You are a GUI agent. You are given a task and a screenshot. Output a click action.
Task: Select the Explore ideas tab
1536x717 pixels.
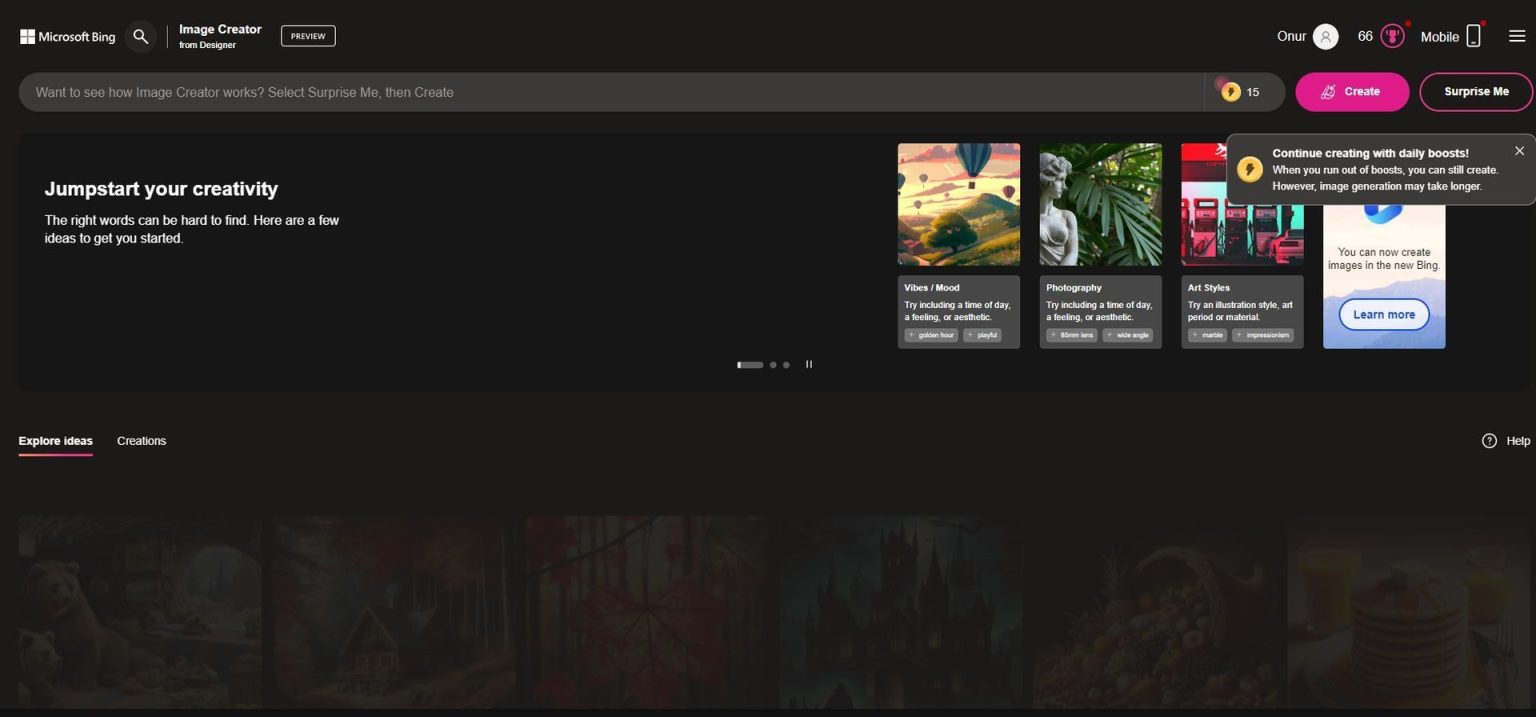point(56,441)
